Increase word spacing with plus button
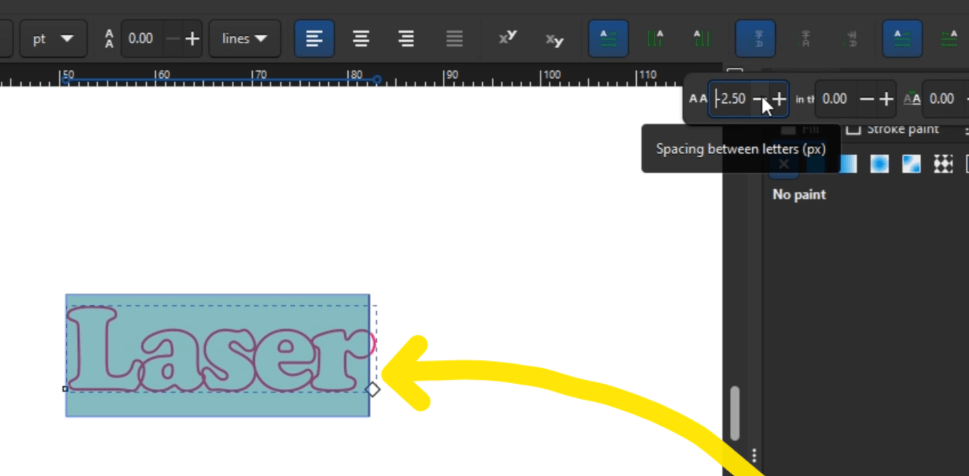 click(x=885, y=99)
